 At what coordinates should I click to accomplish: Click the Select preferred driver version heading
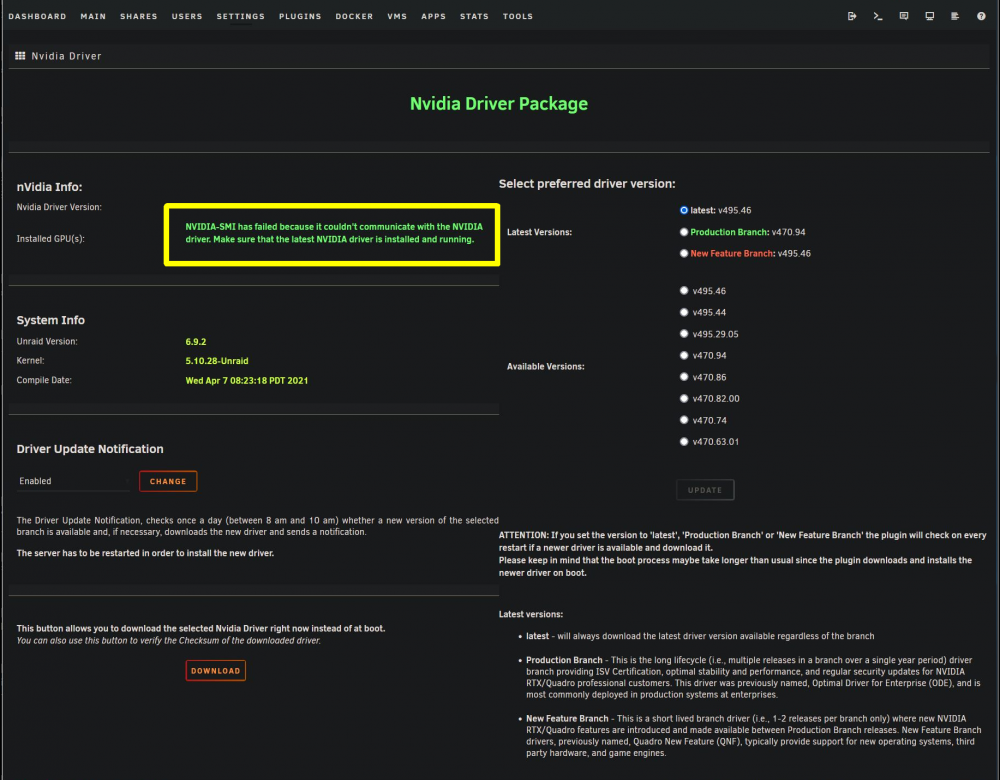[x=587, y=184]
